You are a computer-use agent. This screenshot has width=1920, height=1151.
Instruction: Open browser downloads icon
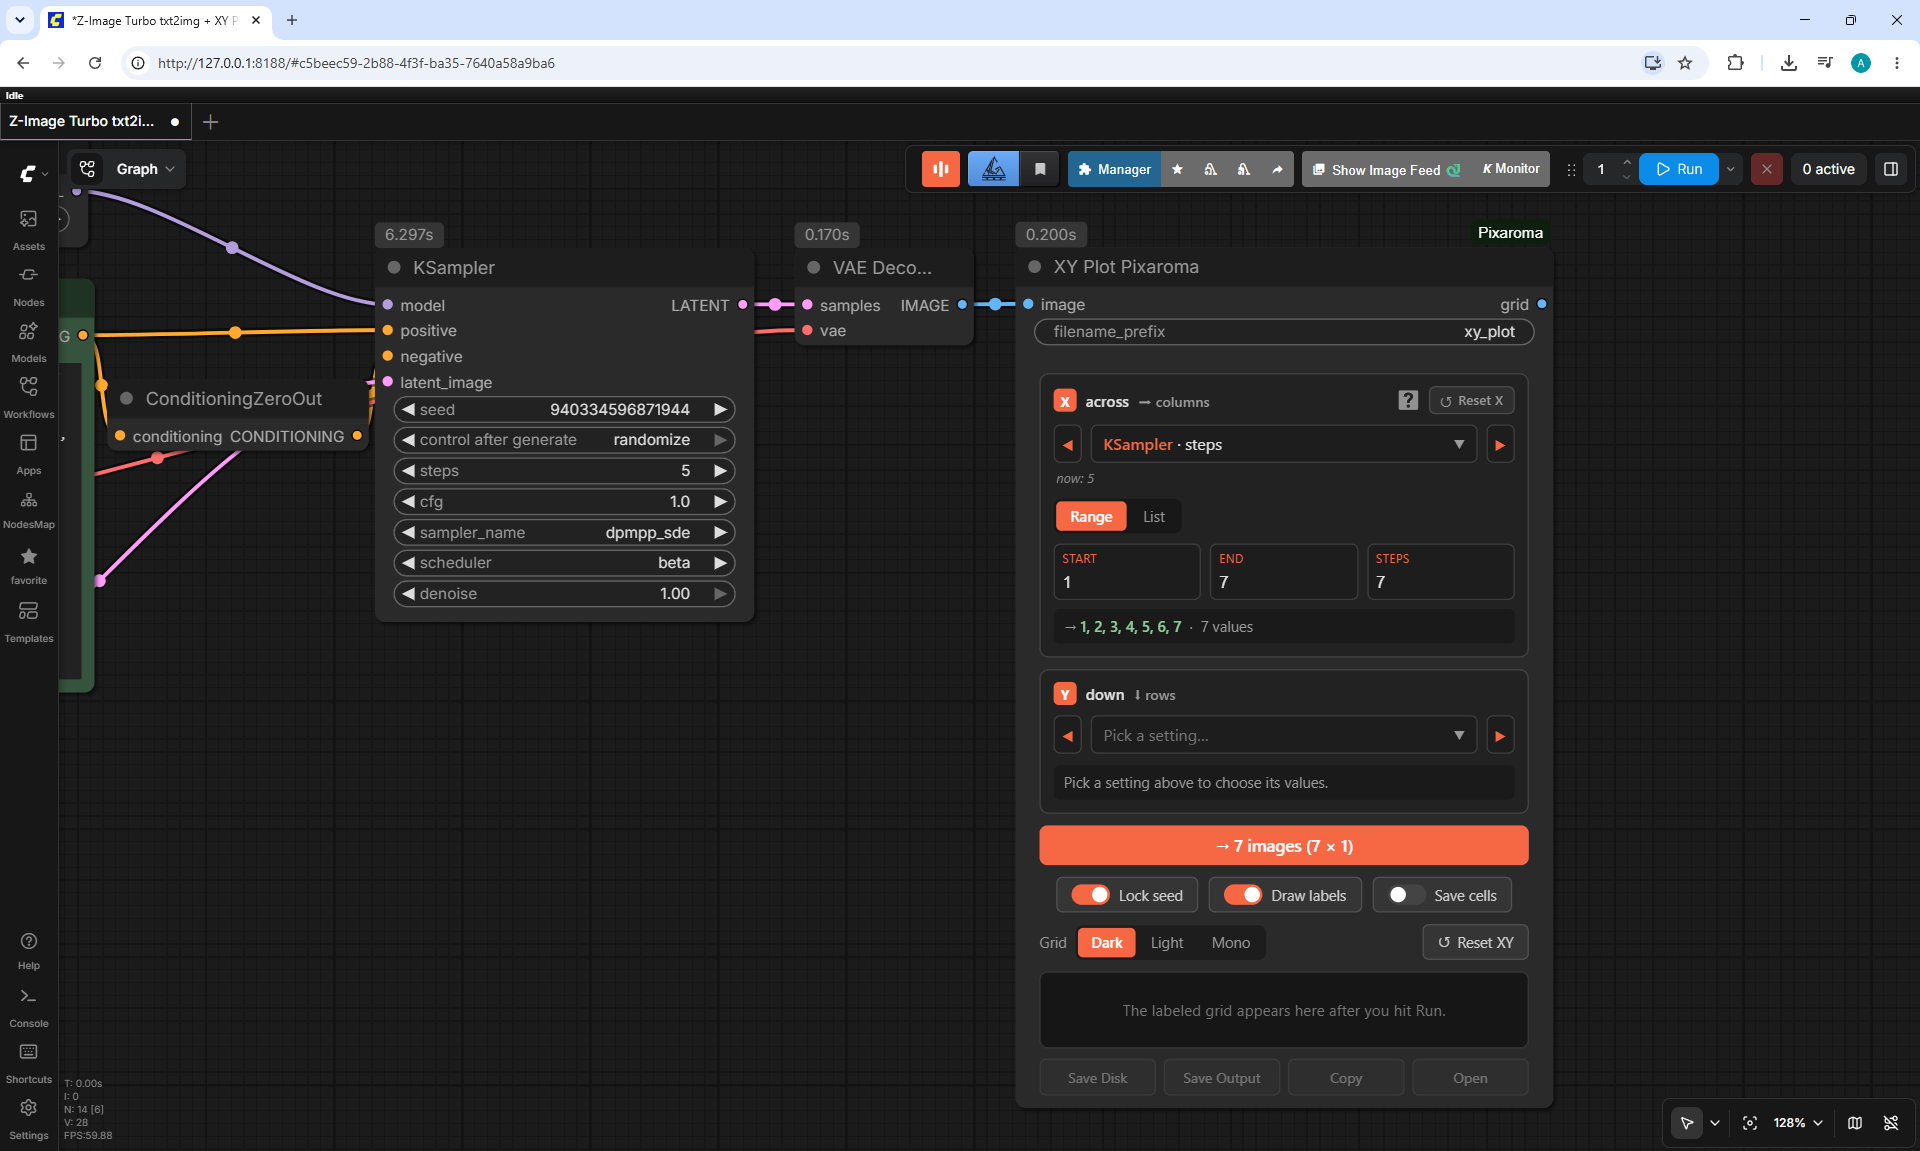[1789, 63]
